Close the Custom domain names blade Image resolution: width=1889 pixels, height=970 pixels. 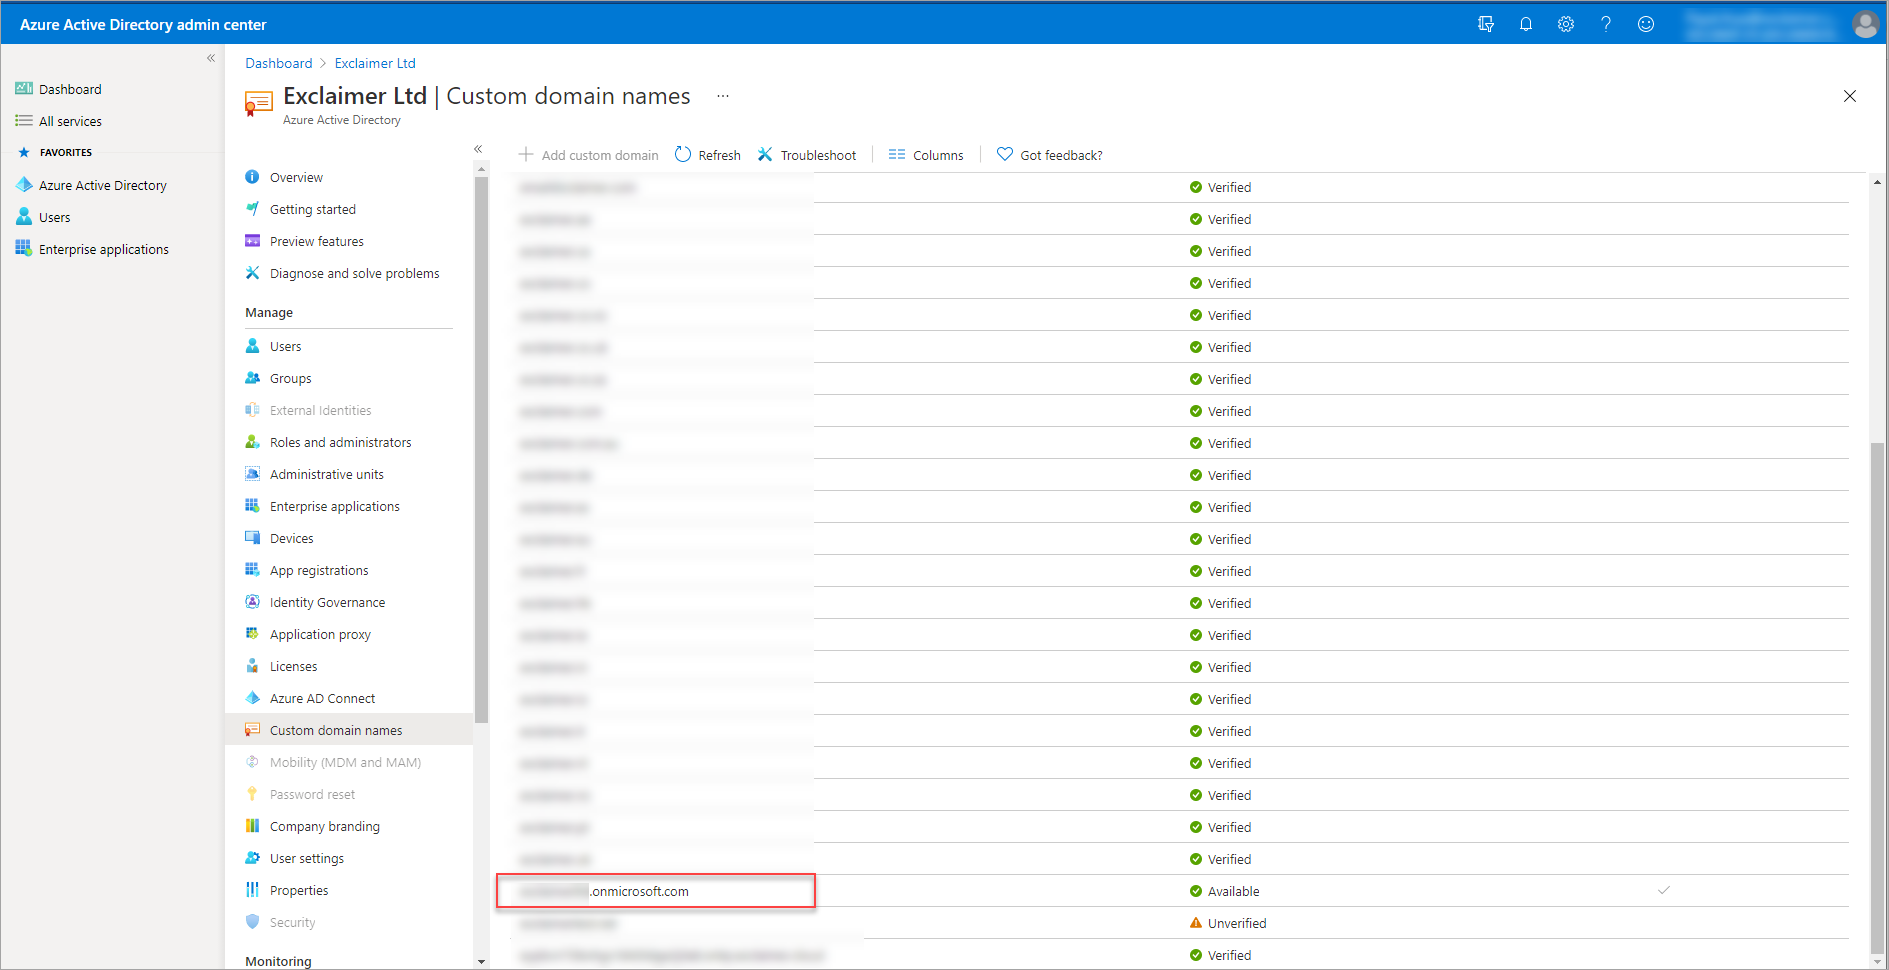[1850, 96]
